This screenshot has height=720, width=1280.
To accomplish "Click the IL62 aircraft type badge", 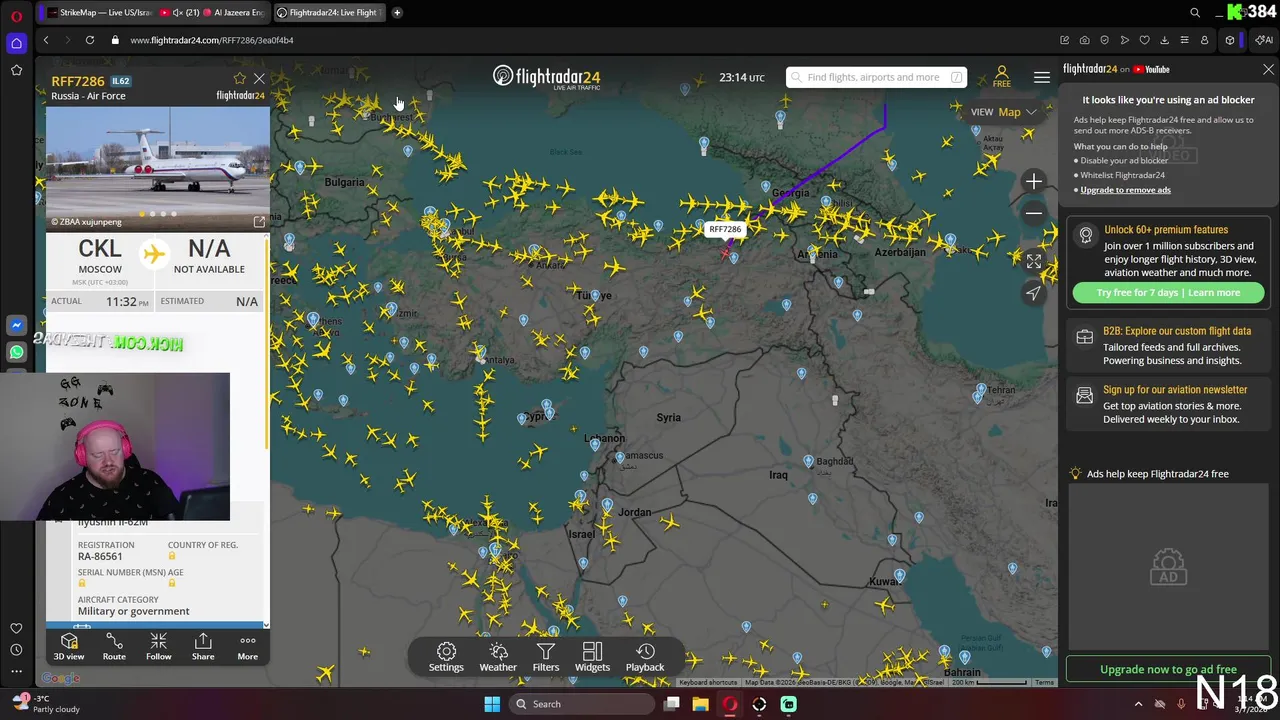I will [x=120, y=81].
